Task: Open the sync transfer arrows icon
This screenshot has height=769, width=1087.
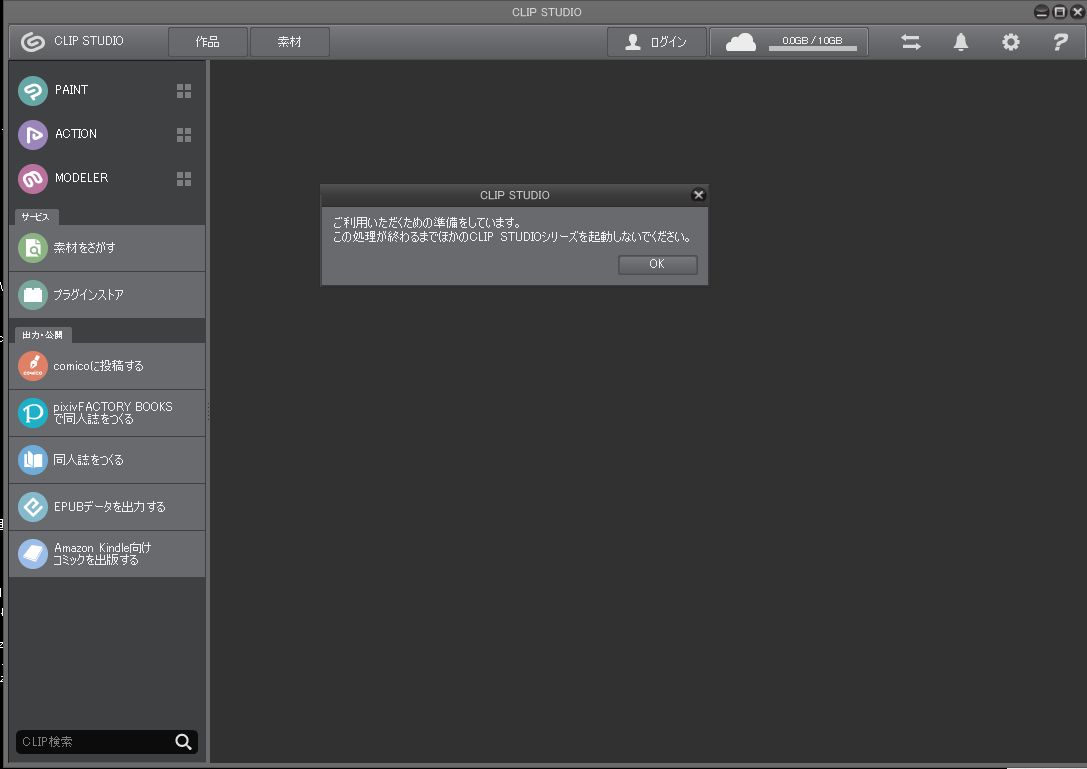Action: tap(911, 42)
